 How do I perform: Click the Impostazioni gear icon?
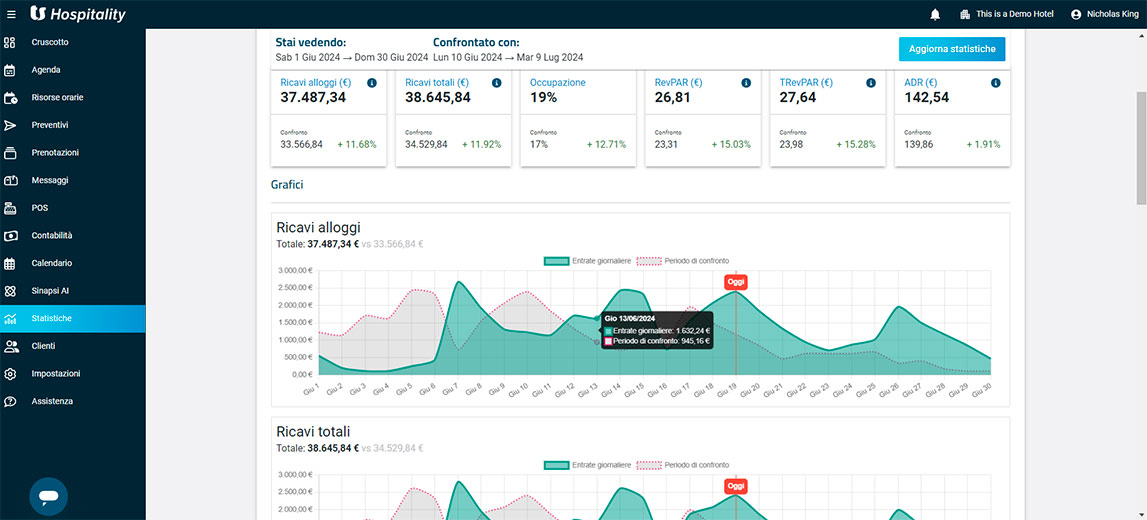(10, 374)
